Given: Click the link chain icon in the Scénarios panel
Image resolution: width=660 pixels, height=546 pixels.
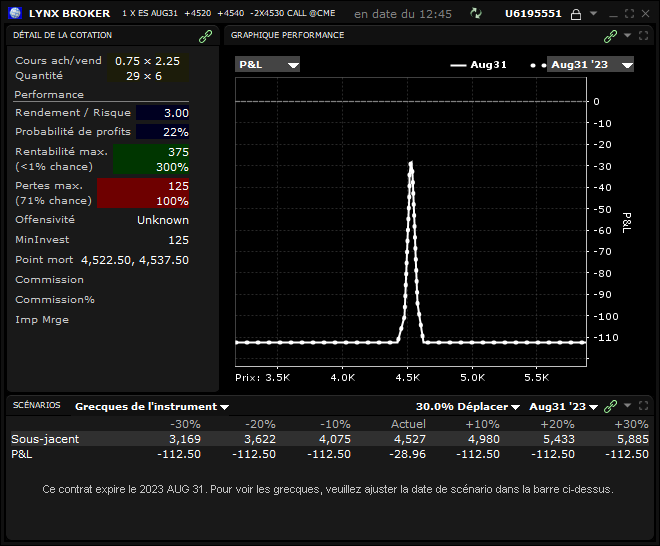Looking at the screenshot, I should pyautogui.click(x=610, y=406).
